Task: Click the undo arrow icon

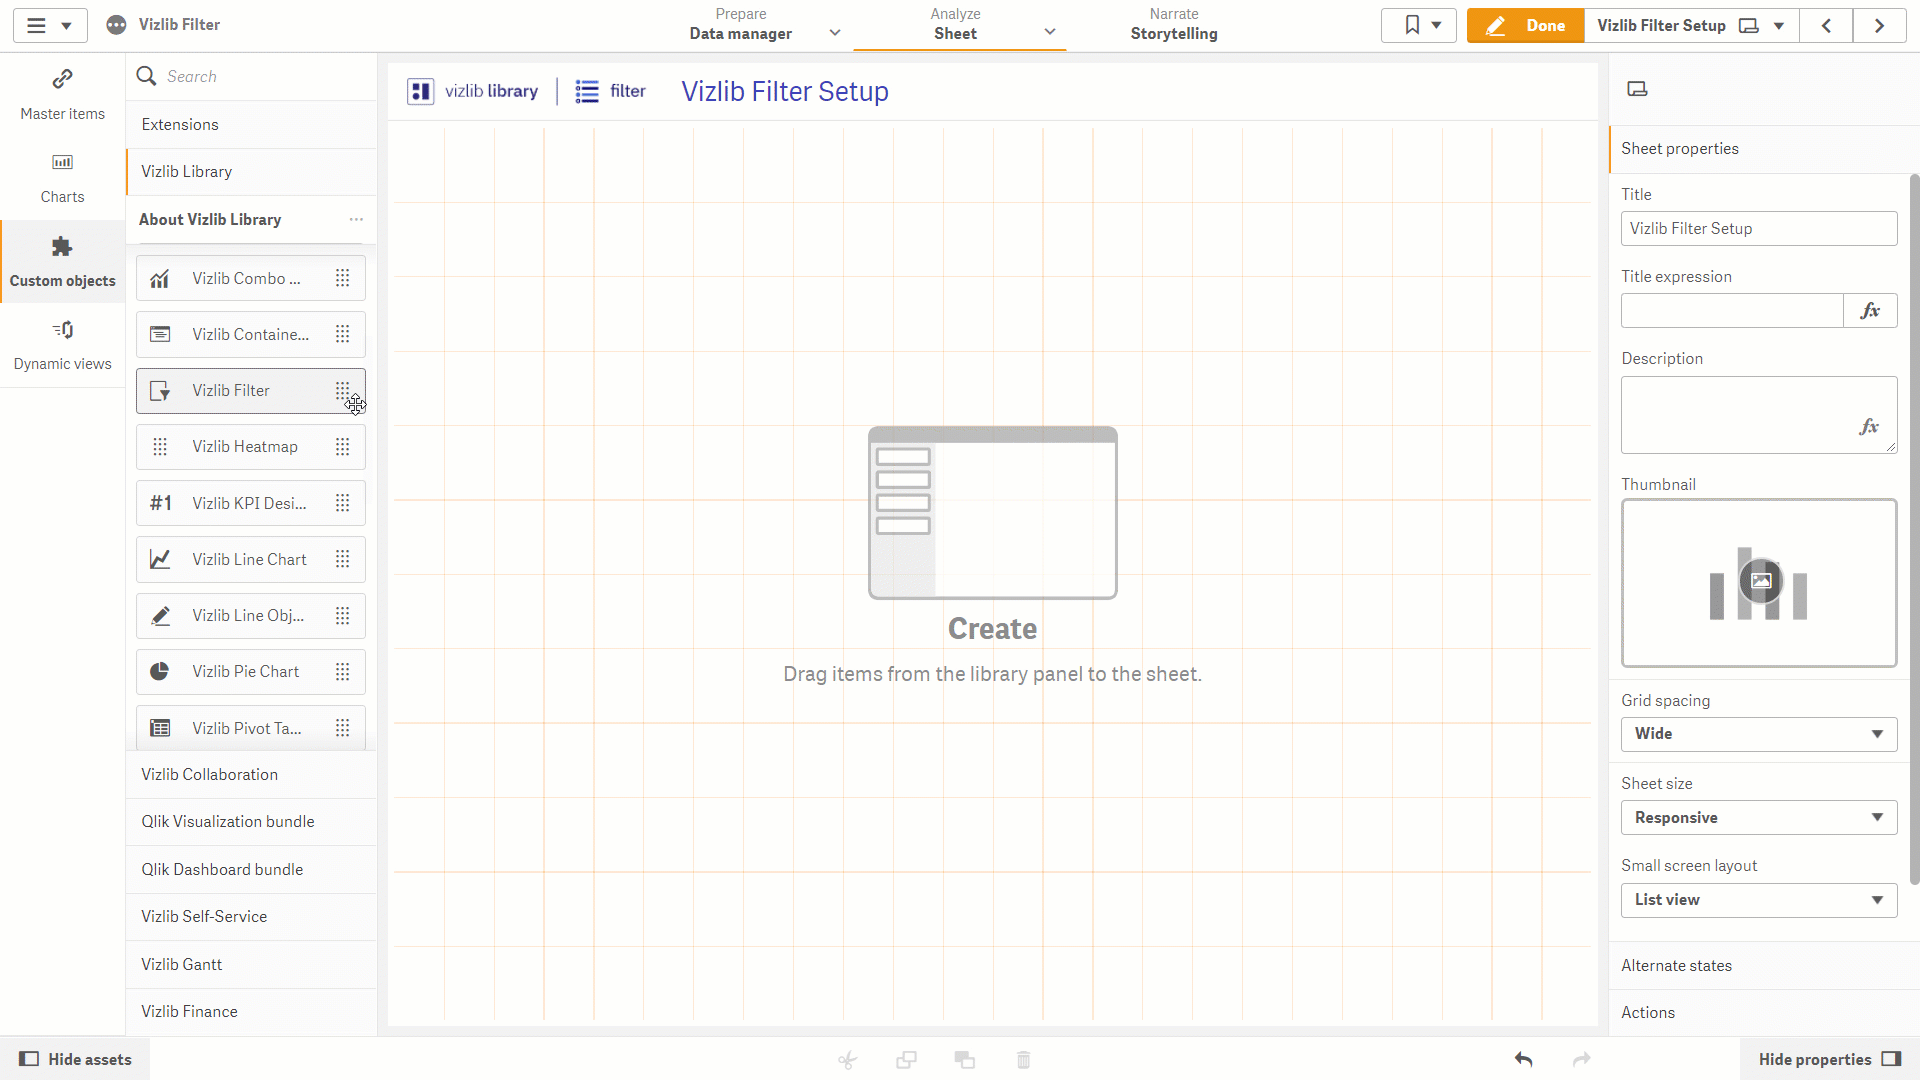Action: [x=1523, y=1059]
